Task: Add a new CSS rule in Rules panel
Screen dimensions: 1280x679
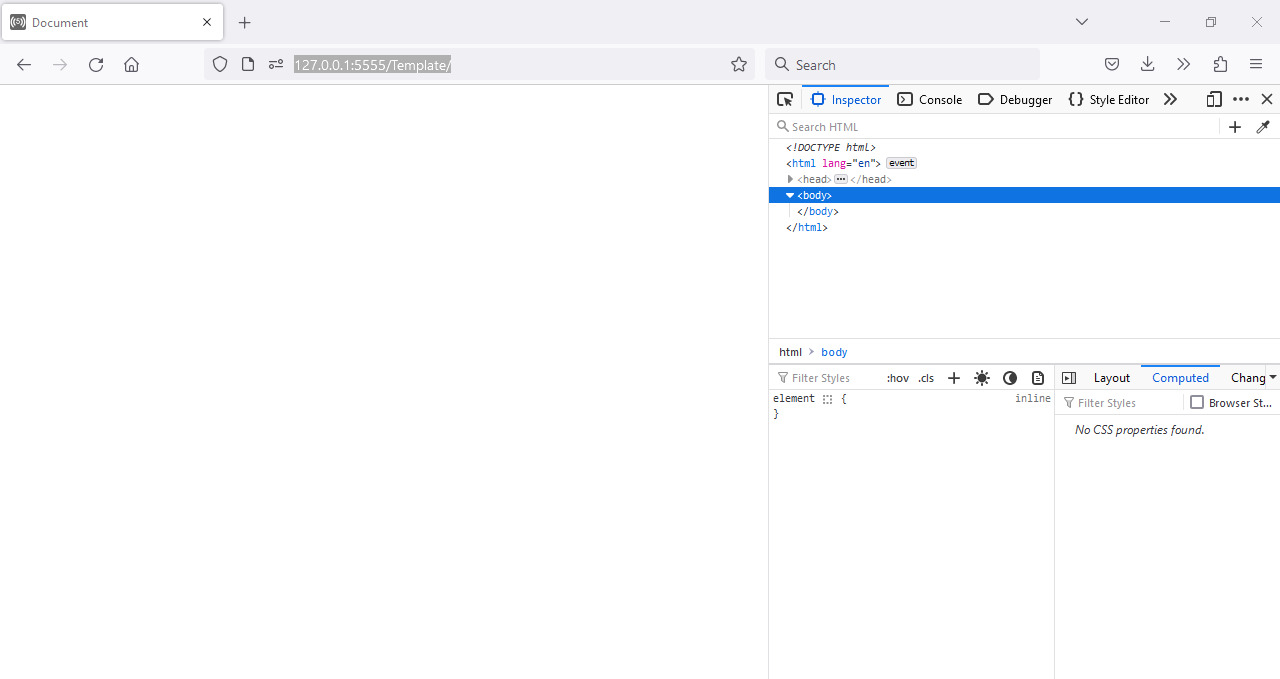Action: 953,378
